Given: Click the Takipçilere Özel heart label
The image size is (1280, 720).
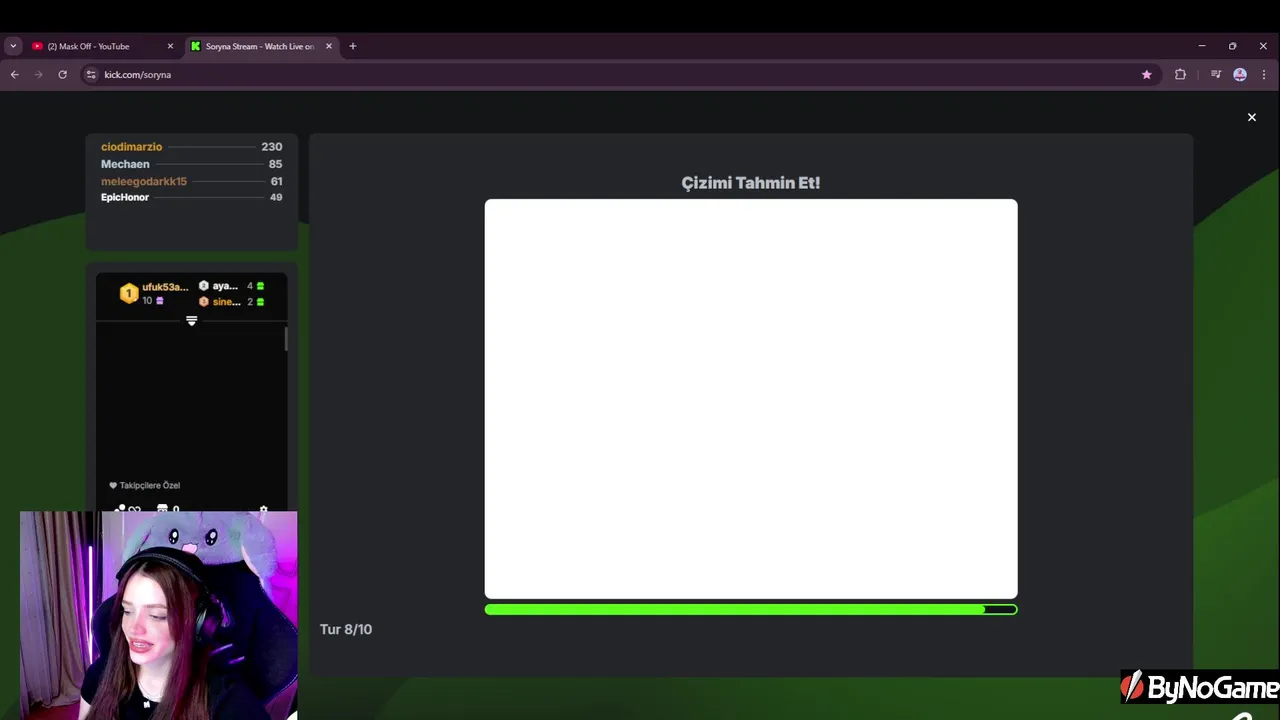Looking at the screenshot, I should pyautogui.click(x=144, y=485).
